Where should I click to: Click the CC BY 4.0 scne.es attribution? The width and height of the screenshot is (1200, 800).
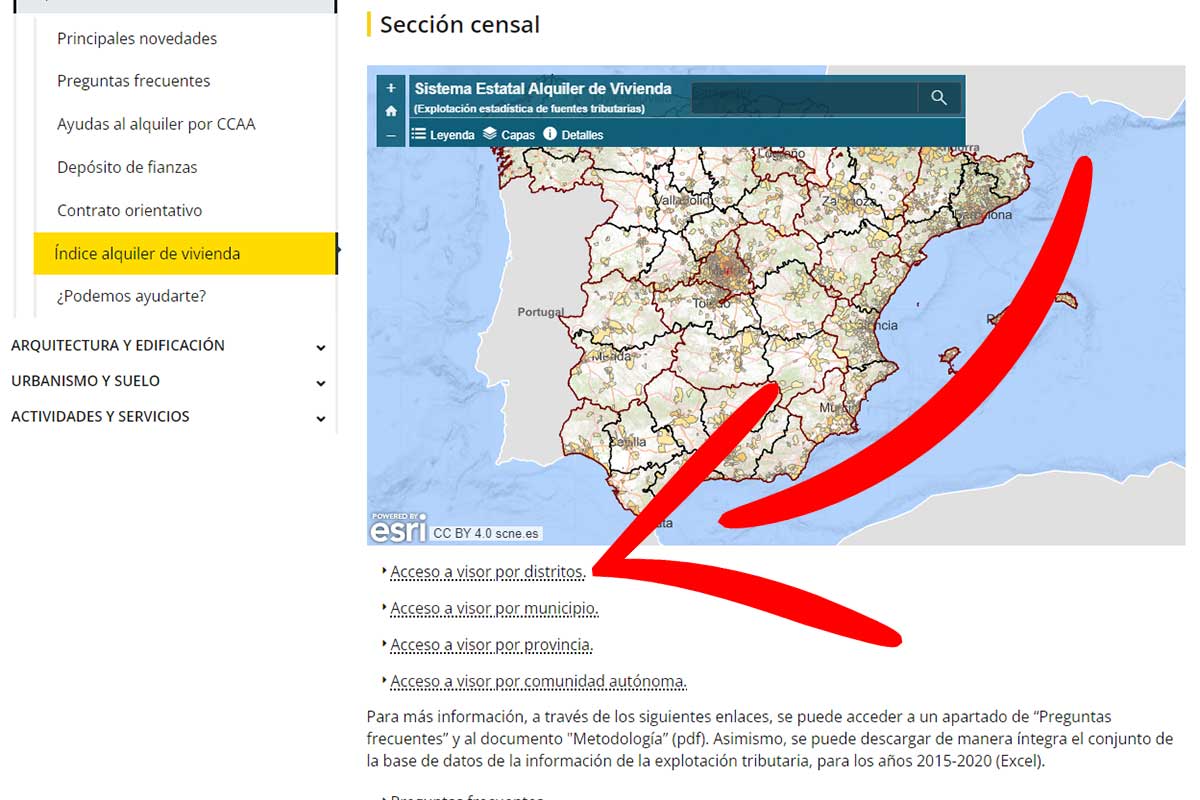pos(486,533)
